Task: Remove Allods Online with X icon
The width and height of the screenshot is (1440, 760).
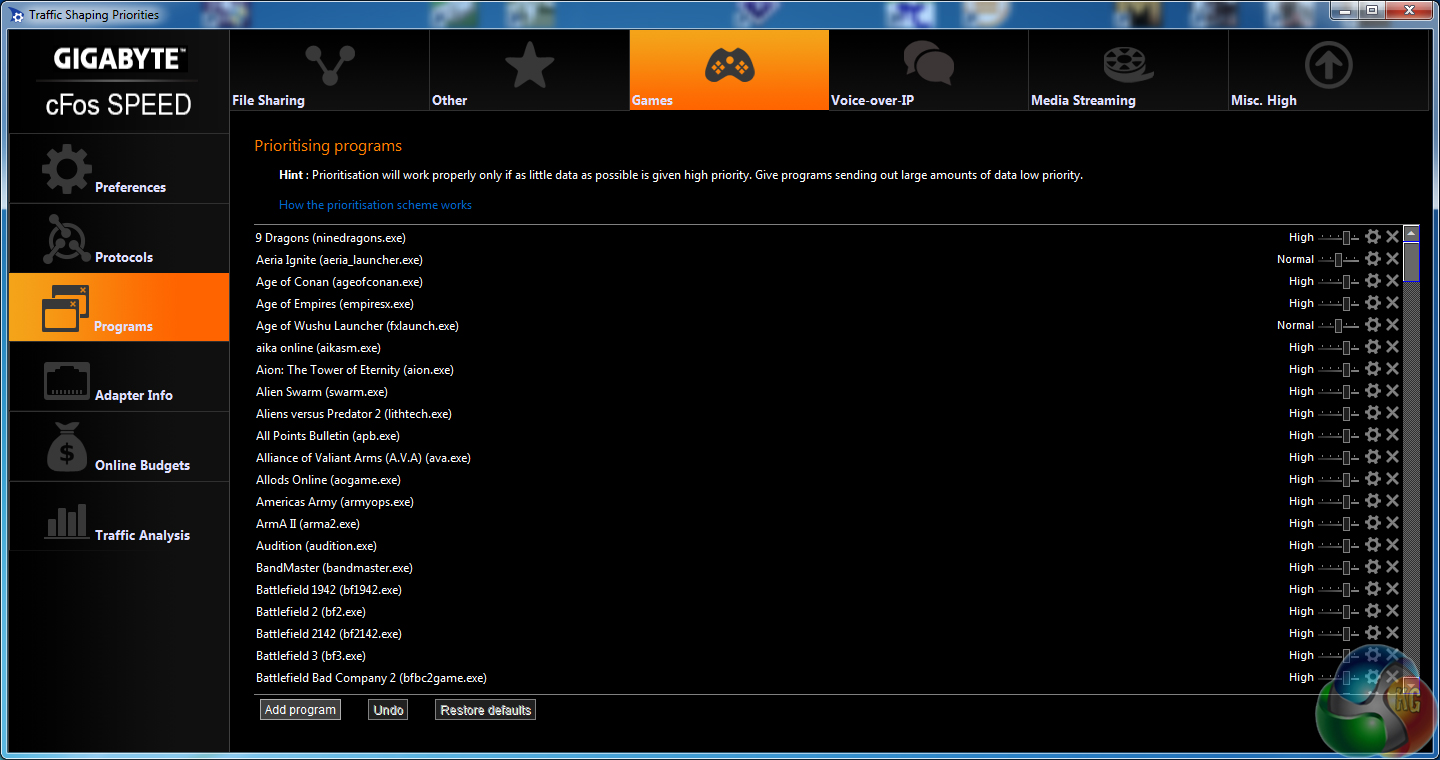Action: pos(1392,479)
